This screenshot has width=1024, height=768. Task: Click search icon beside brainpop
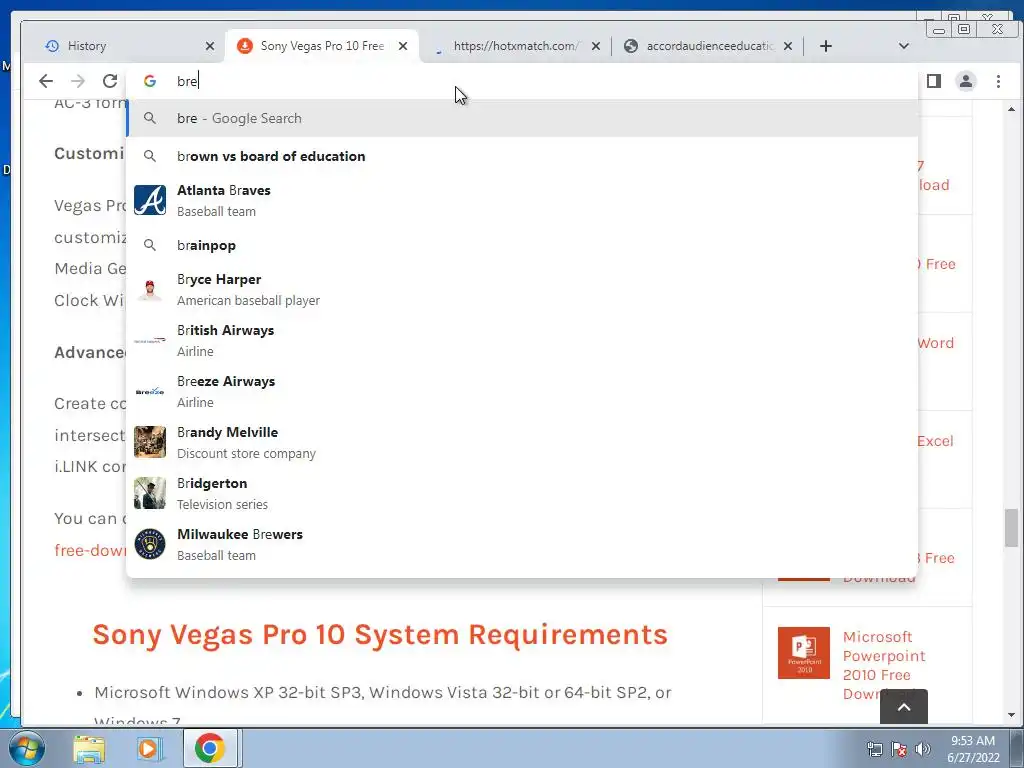click(150, 246)
